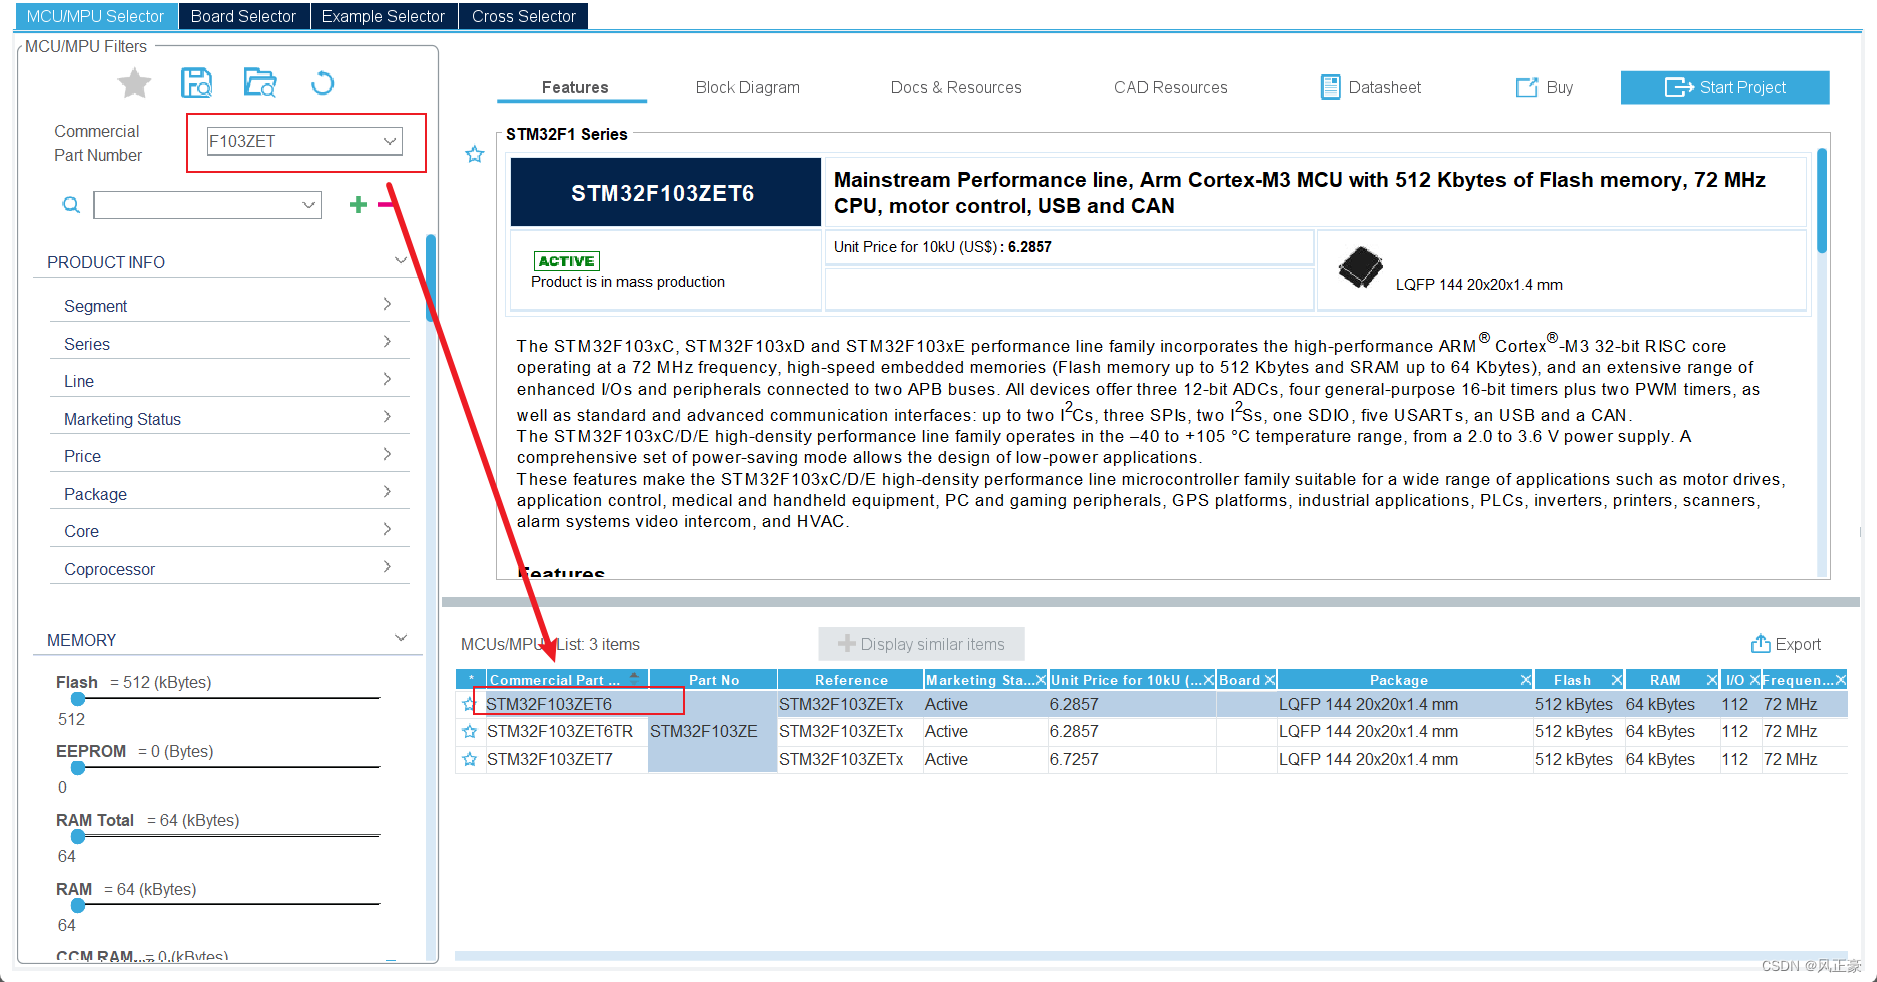The image size is (1877, 982).
Task: Click the Buy button
Action: 1544,87
